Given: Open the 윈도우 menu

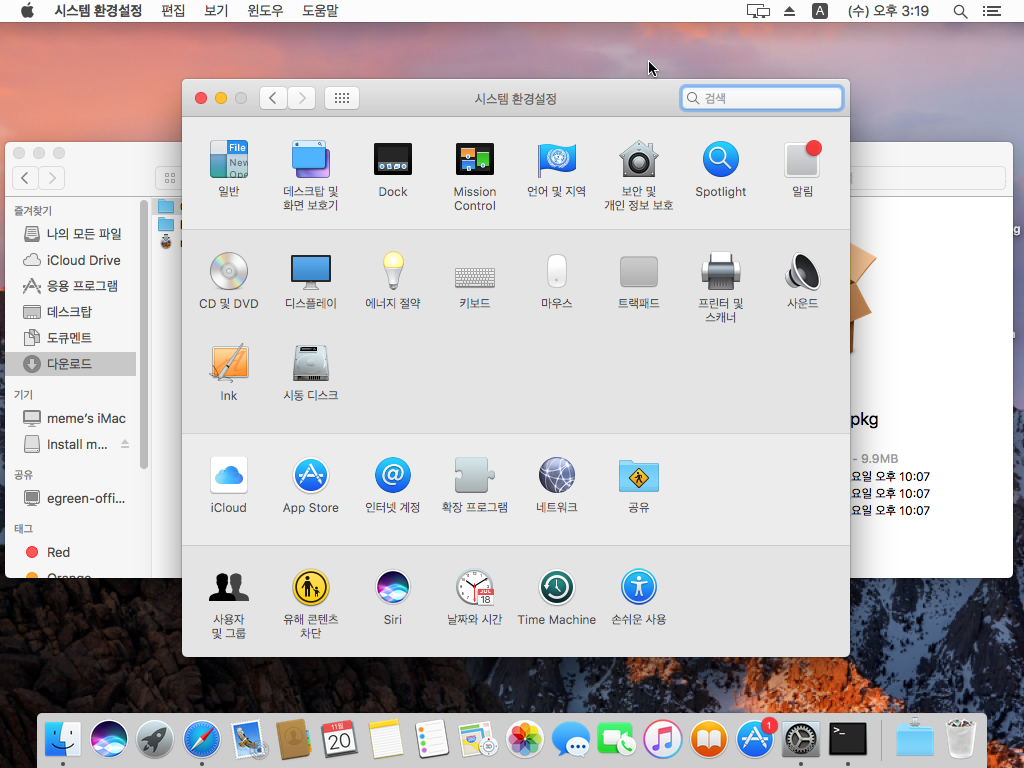Looking at the screenshot, I should (264, 10).
